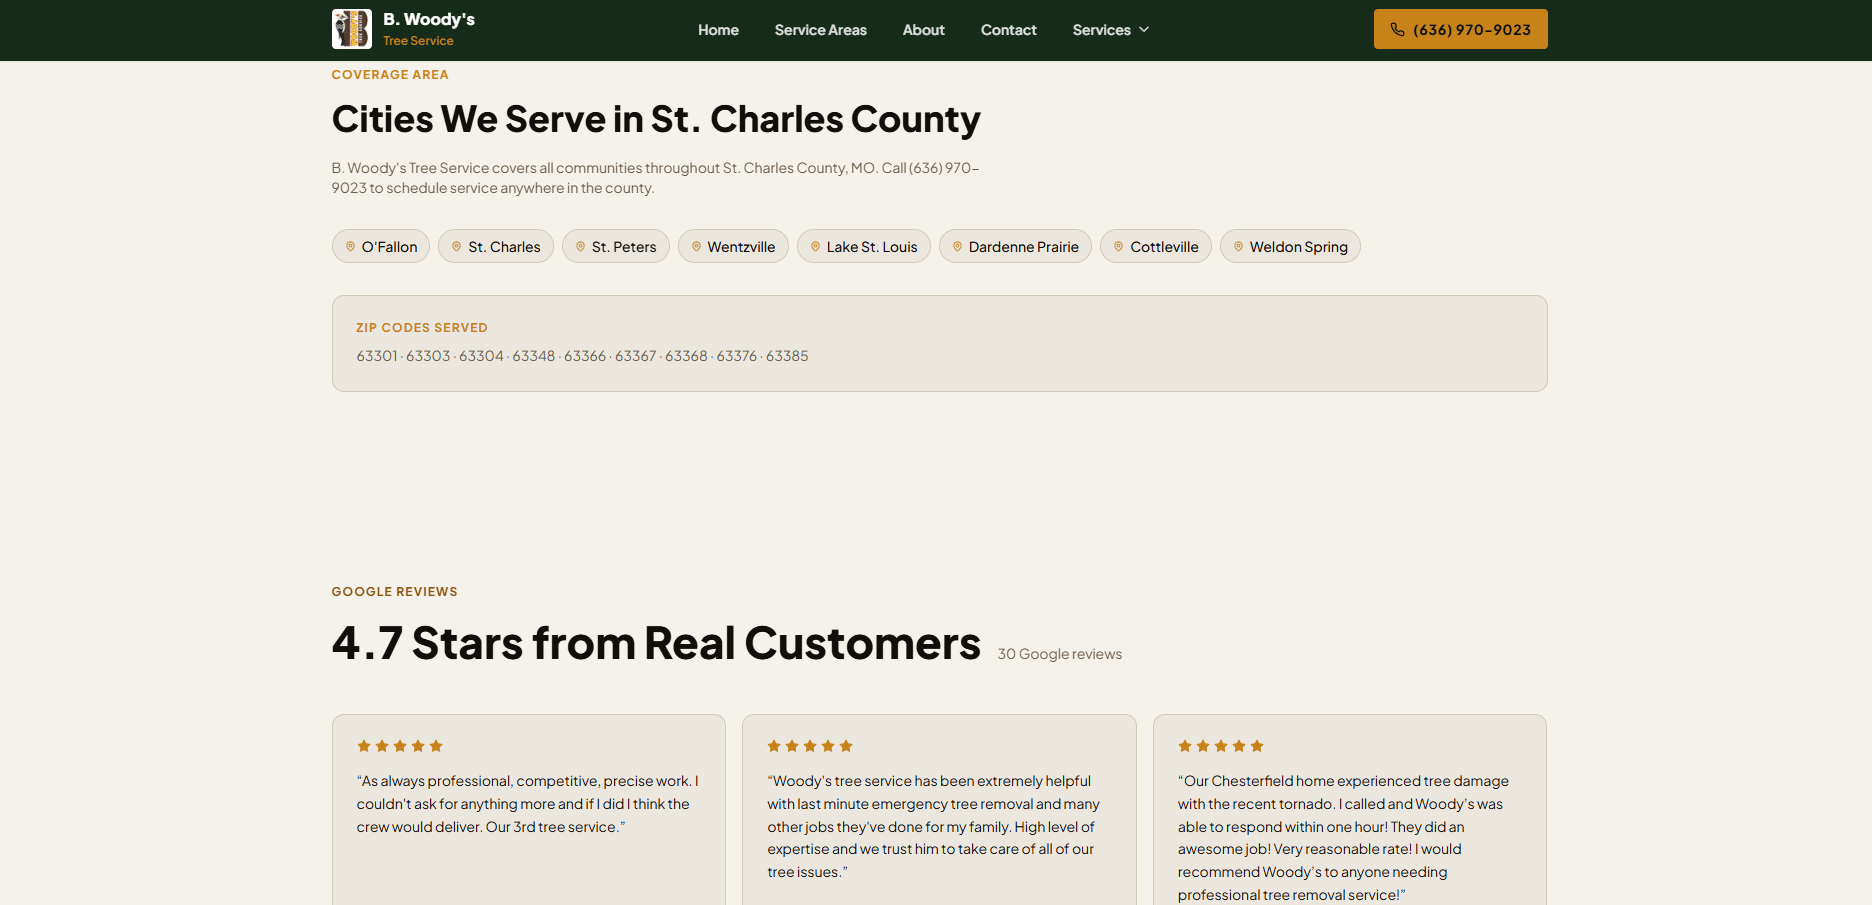This screenshot has height=905, width=1872.
Task: Click the map pin icon on St. Peters chip
Action: [580, 246]
